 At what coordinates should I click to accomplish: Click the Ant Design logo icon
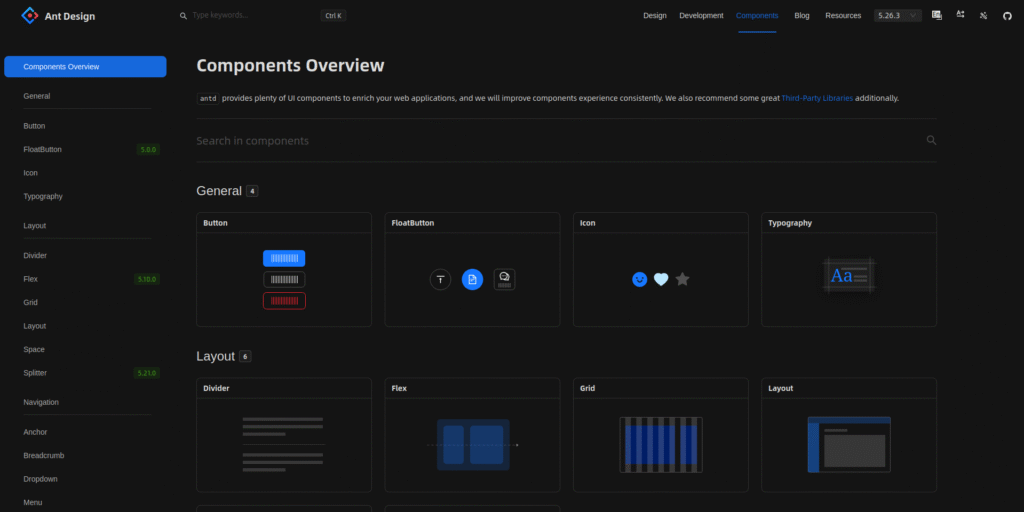pyautogui.click(x=29, y=16)
